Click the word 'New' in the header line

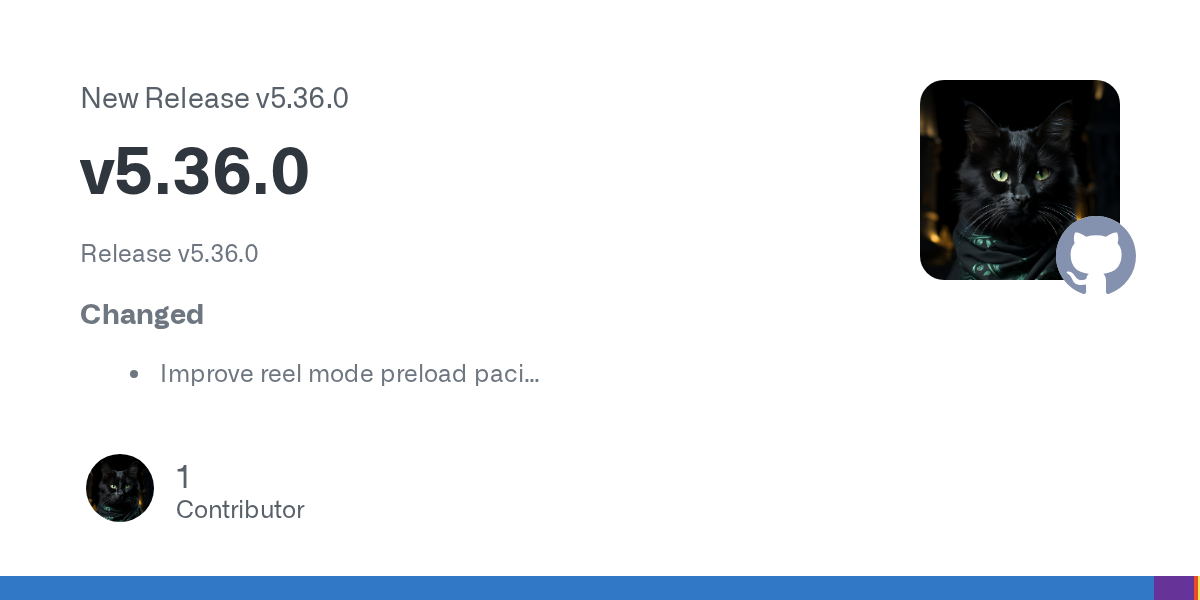109,98
